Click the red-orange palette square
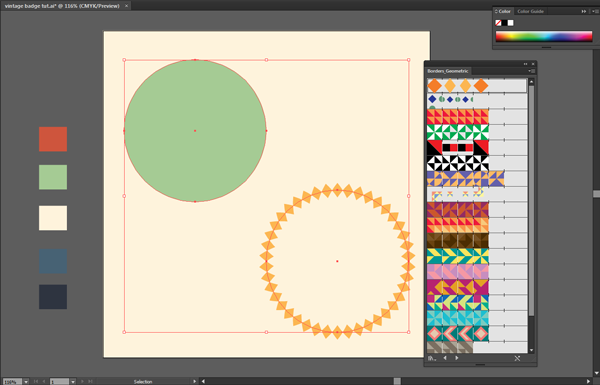This screenshot has width=600, height=385. pyautogui.click(x=53, y=139)
